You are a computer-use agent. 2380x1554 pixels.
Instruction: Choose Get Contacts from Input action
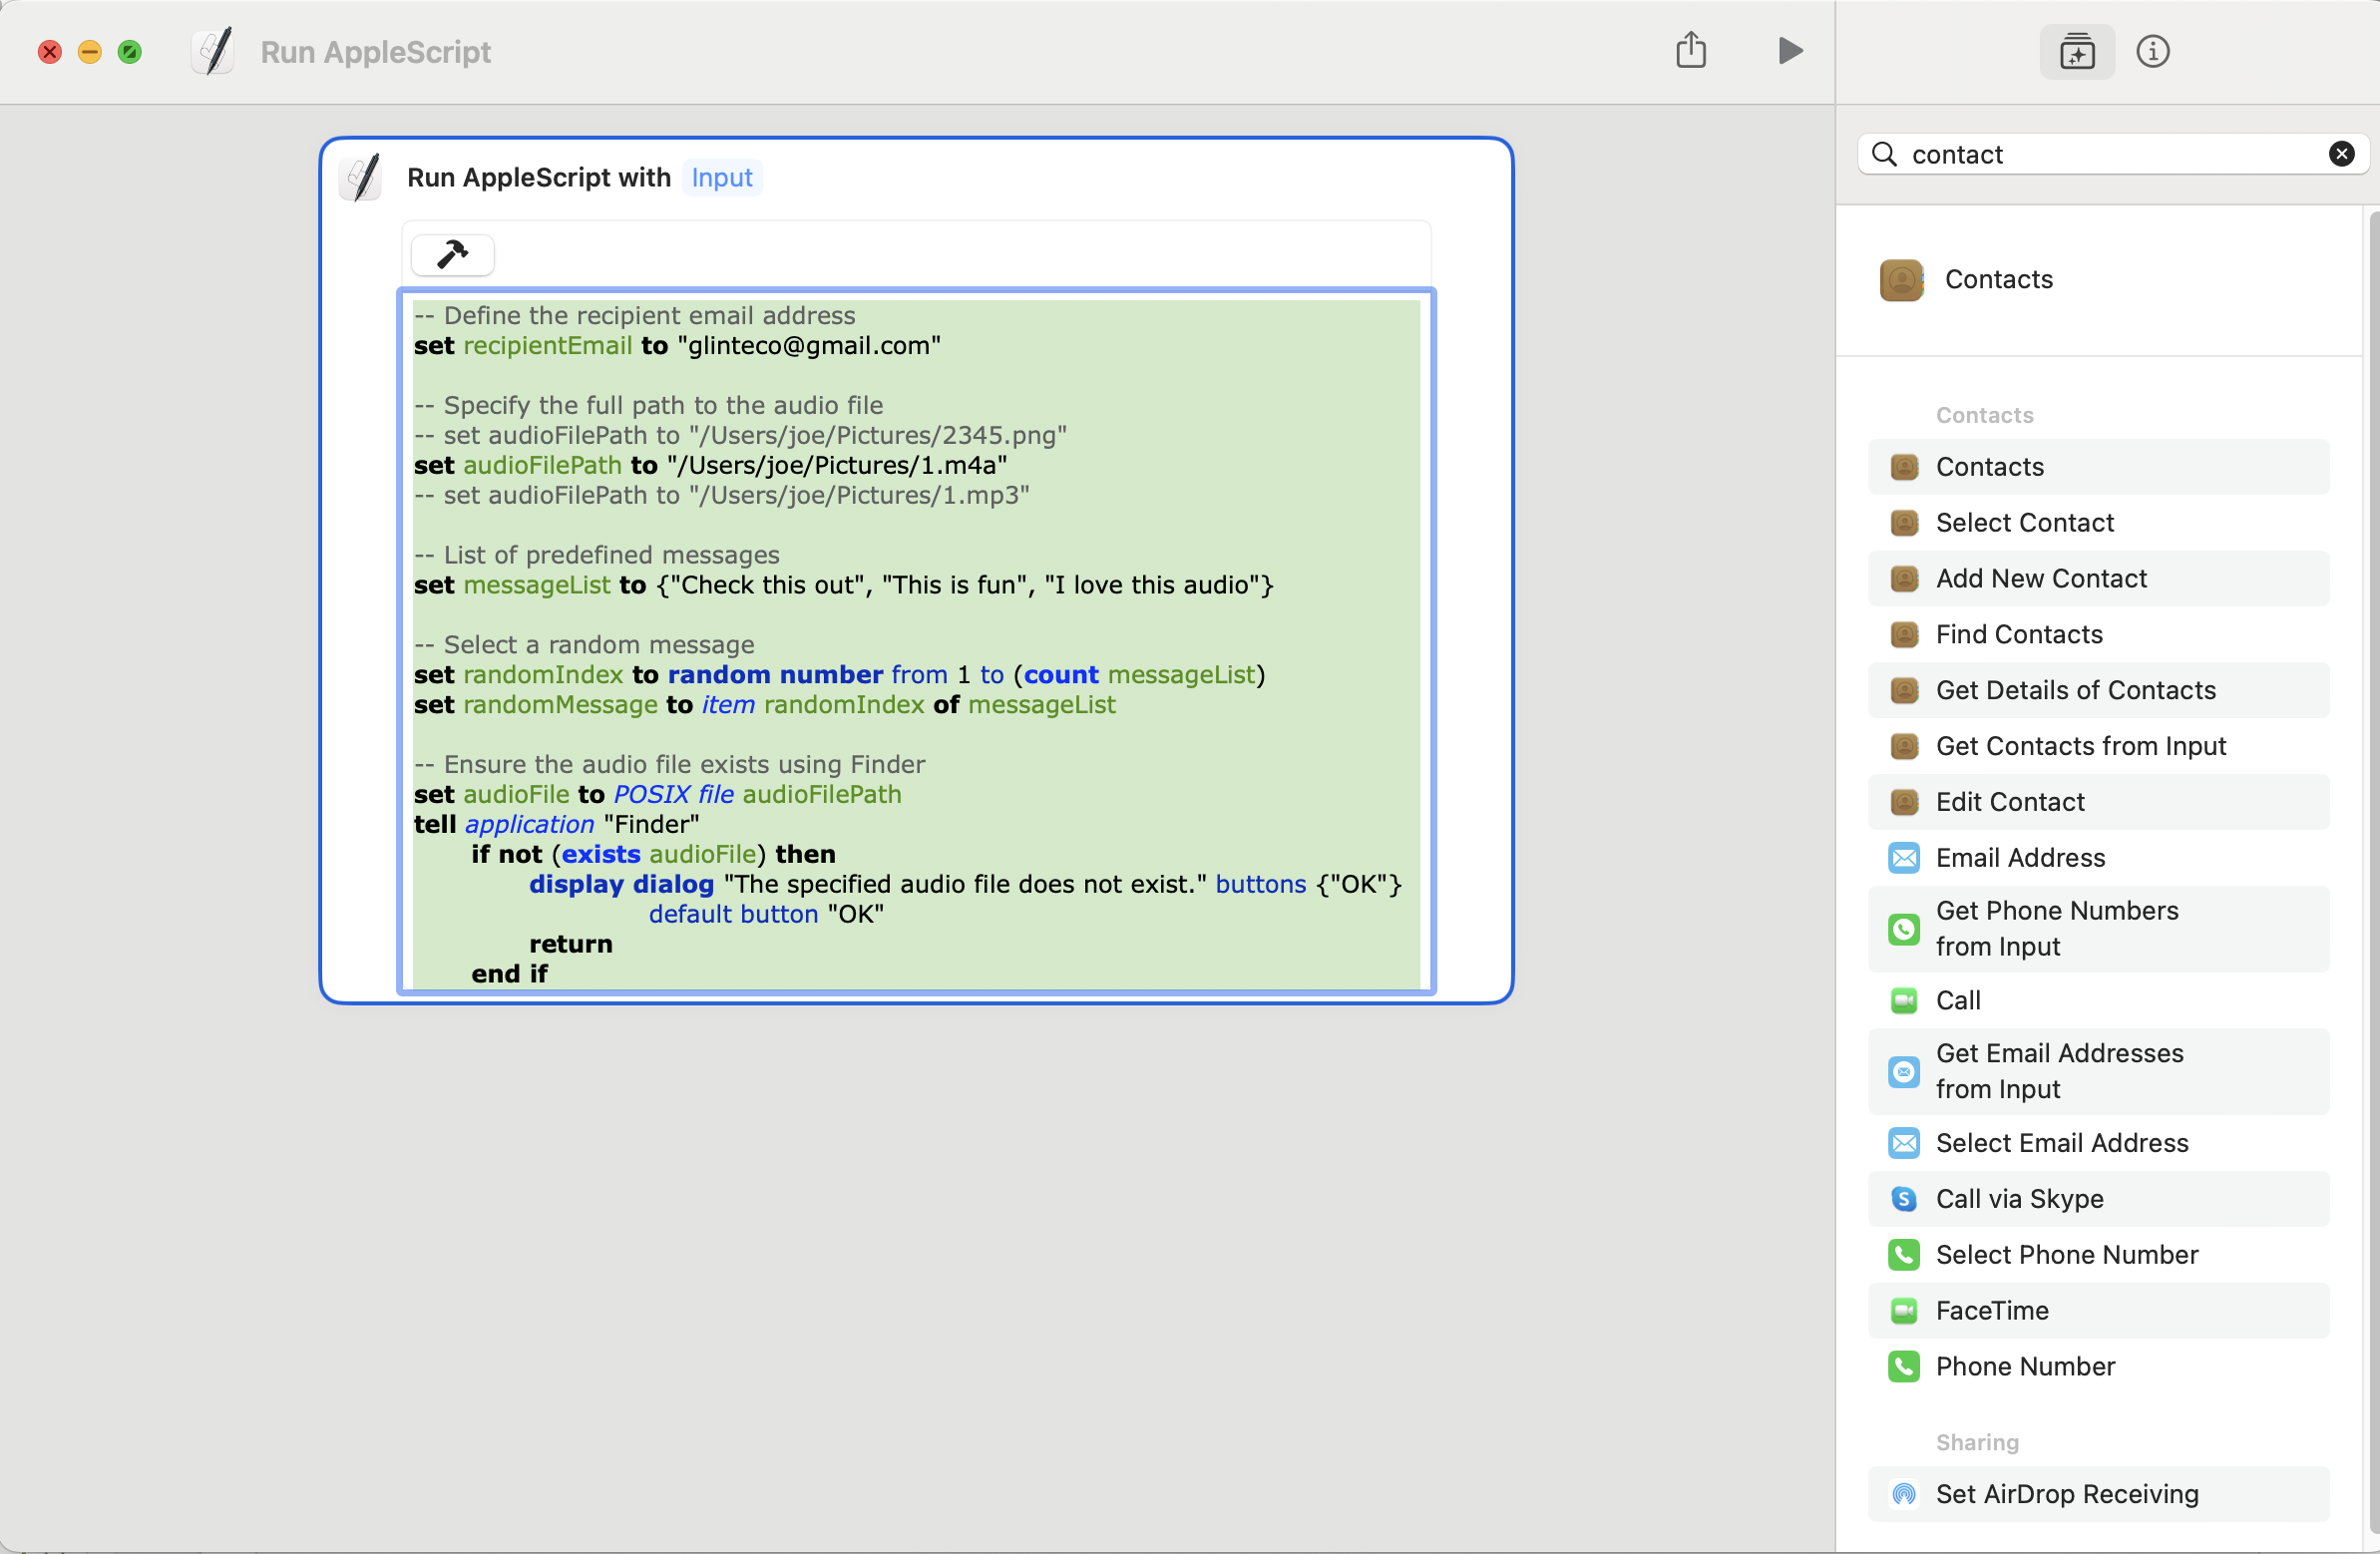point(2098,747)
